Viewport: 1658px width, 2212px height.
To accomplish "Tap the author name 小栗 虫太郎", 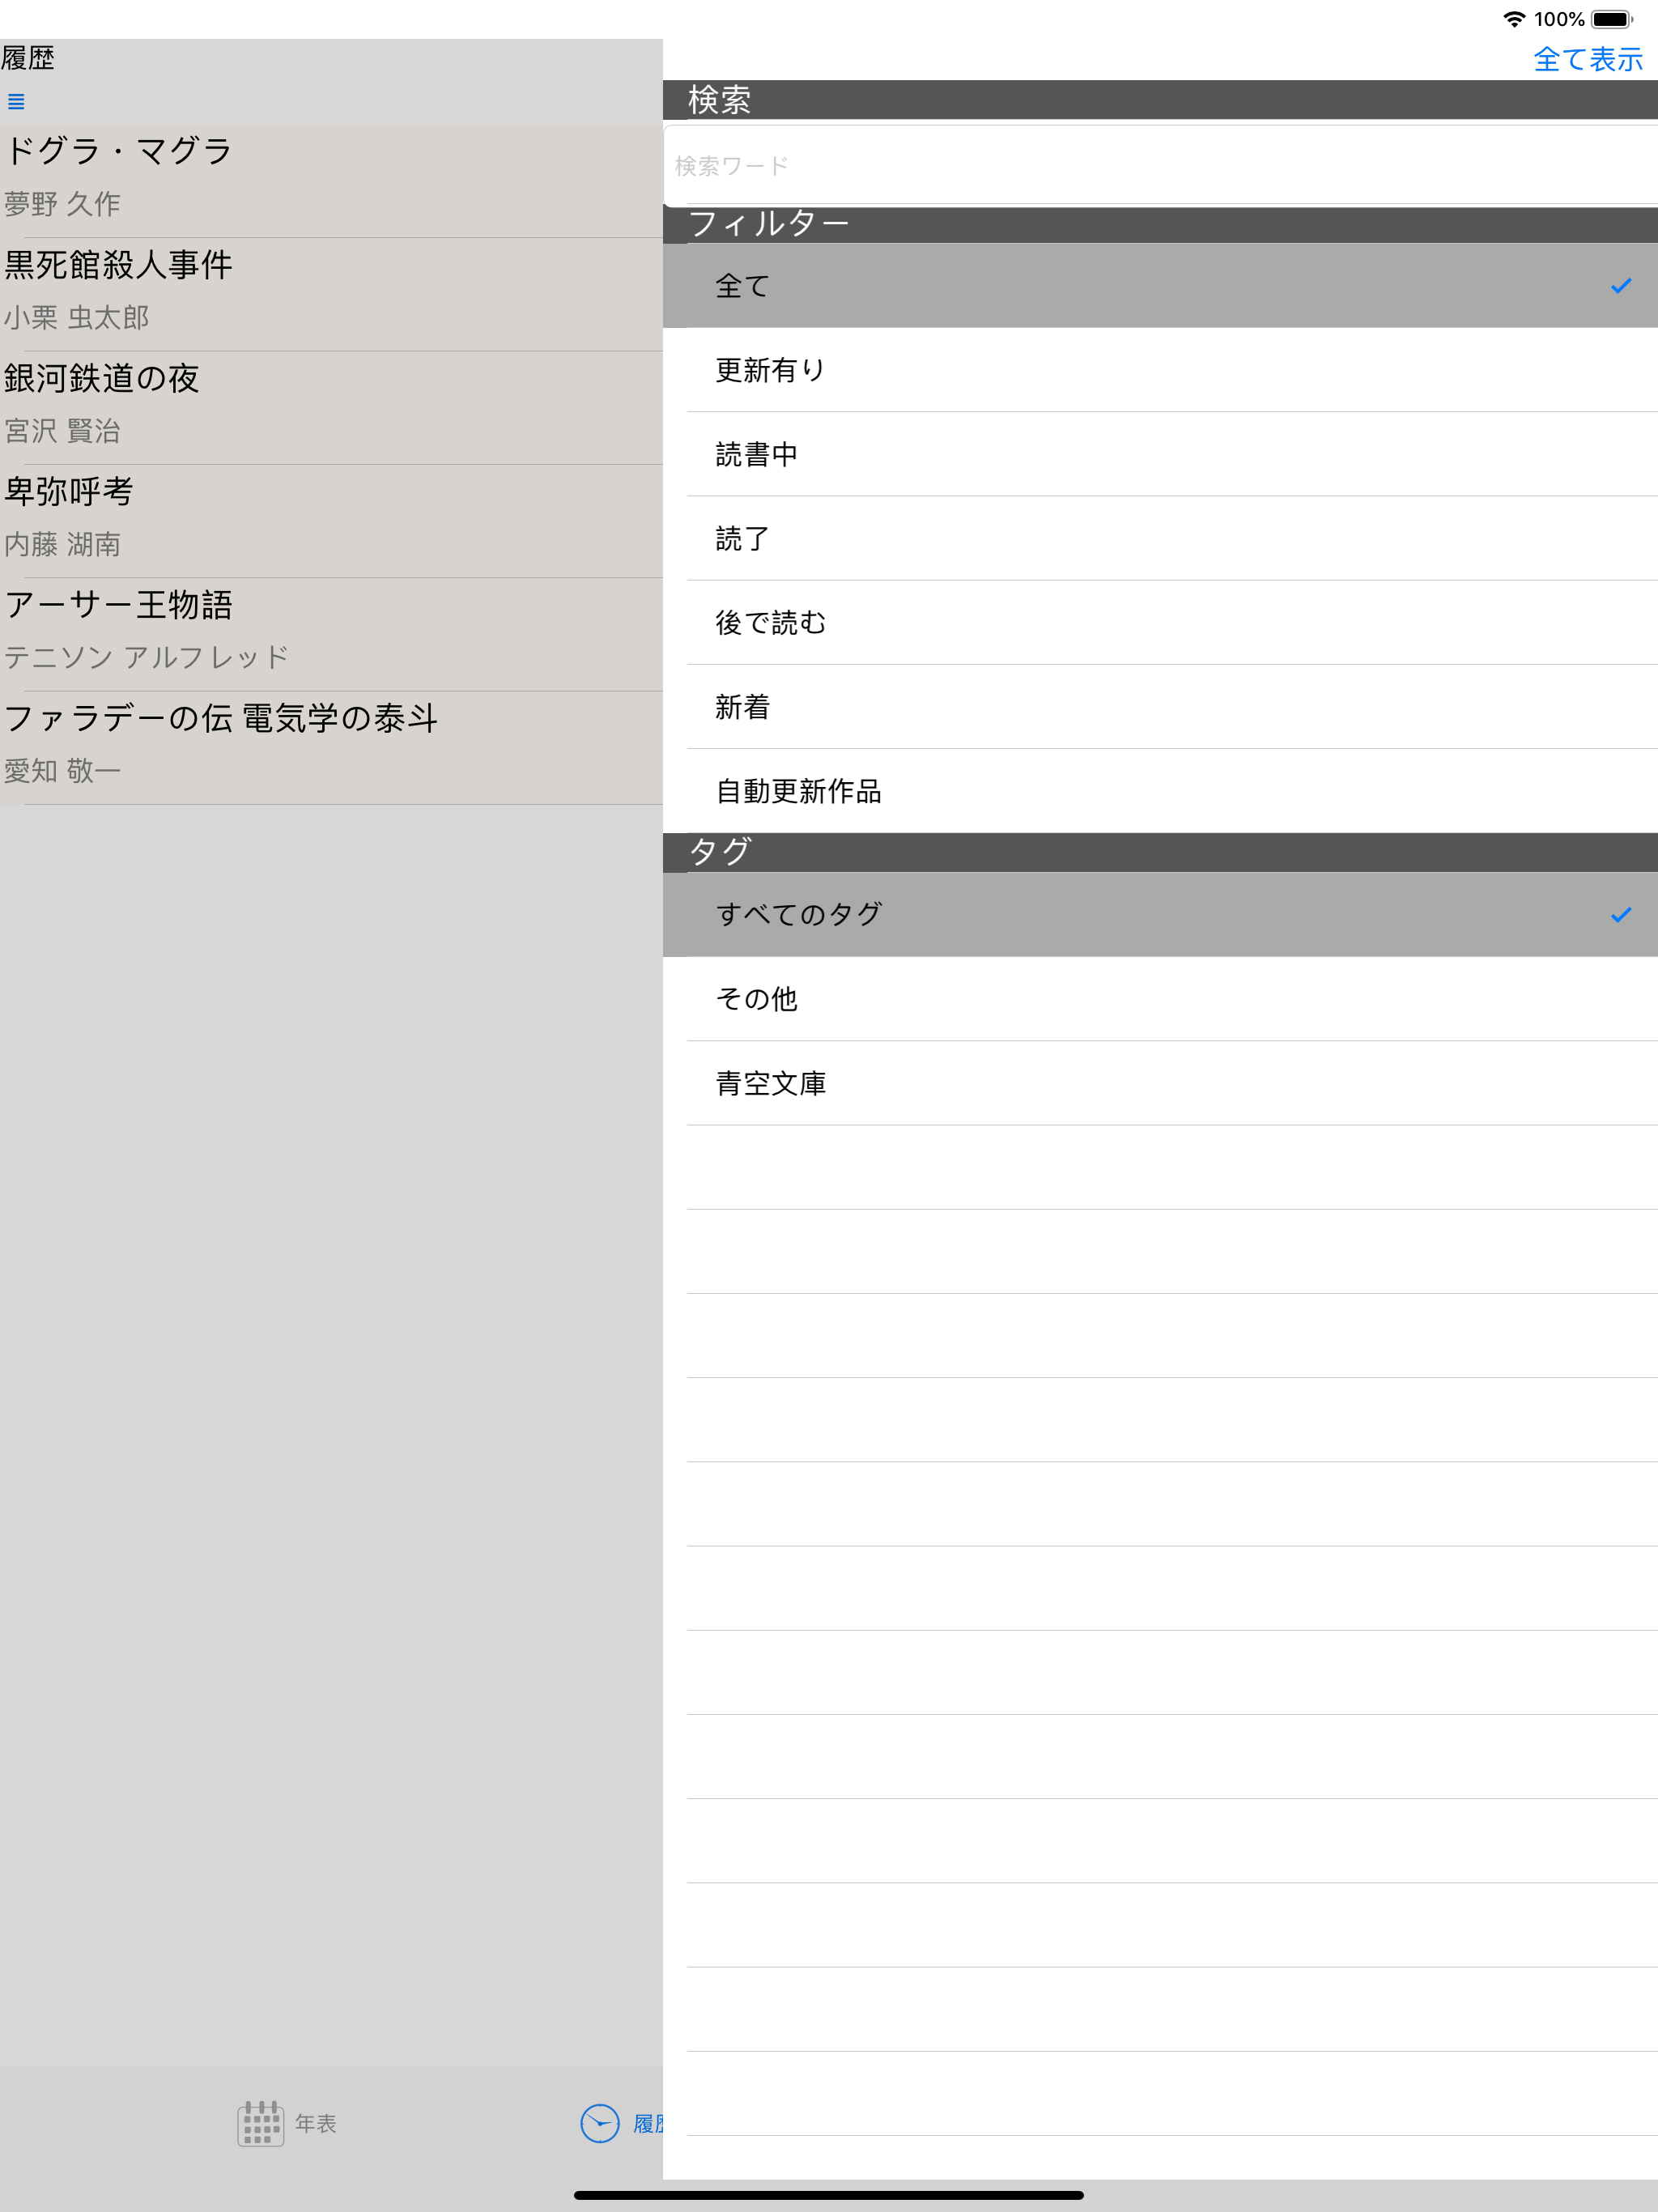I will (x=77, y=317).
